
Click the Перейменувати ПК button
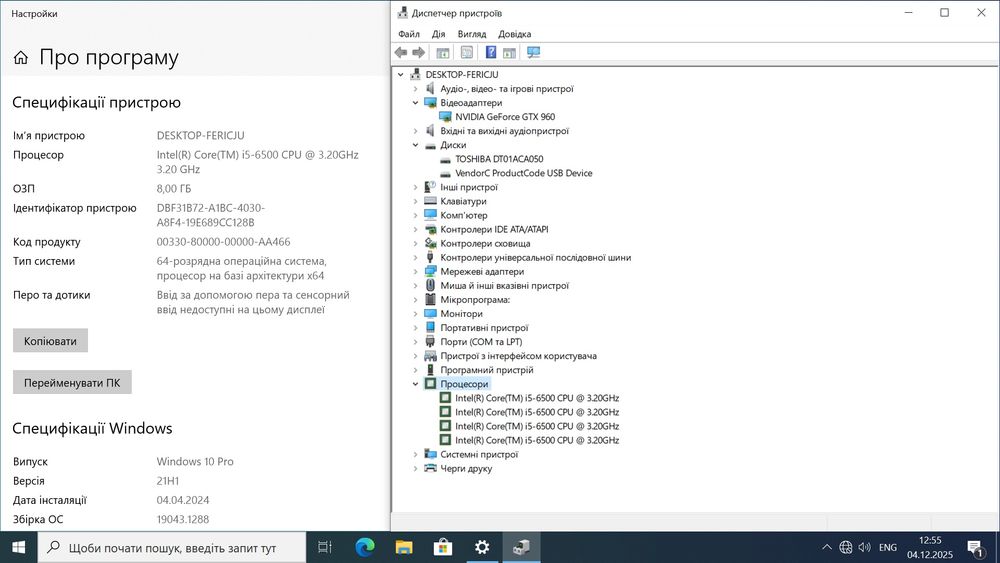coord(72,383)
